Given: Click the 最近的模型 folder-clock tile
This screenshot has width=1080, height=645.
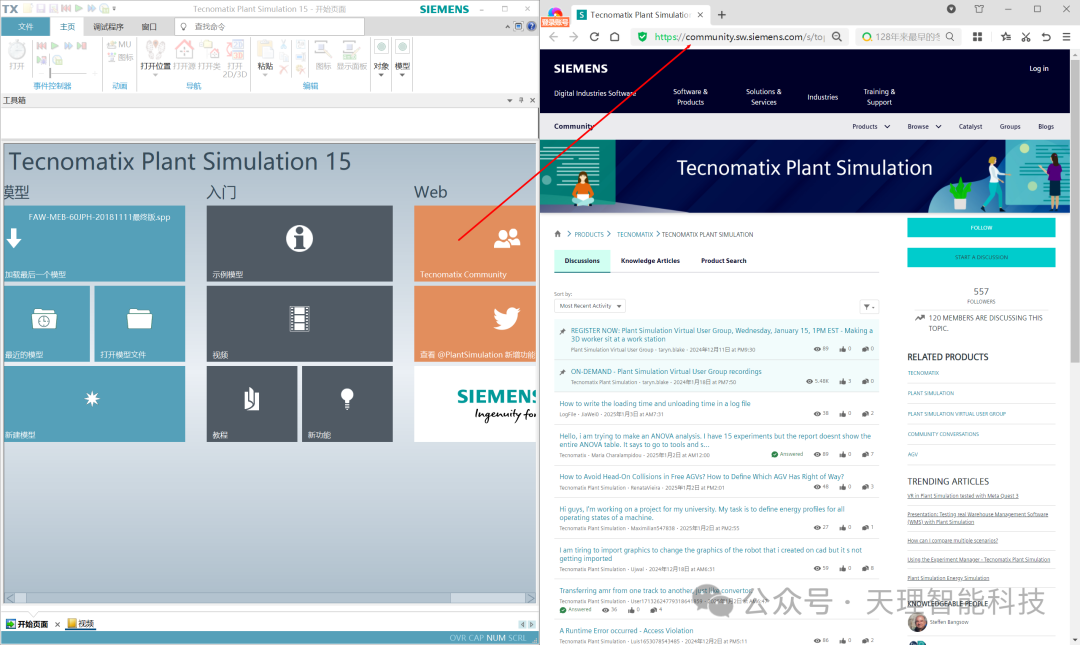Looking at the screenshot, I should pos(47,324).
